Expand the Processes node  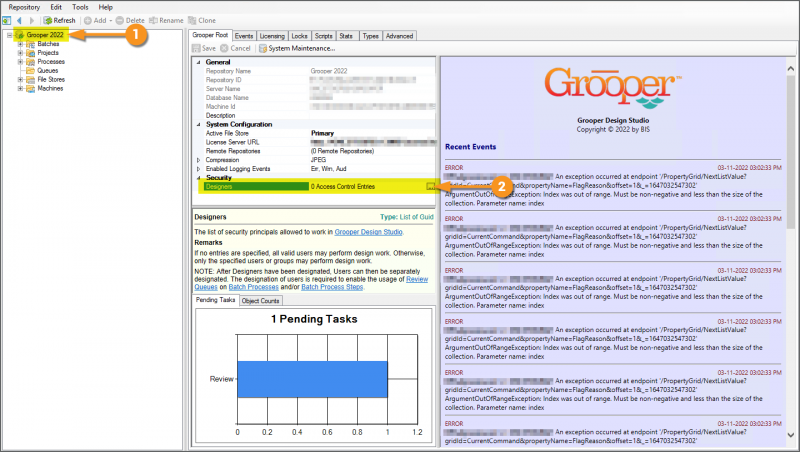tap(20, 62)
